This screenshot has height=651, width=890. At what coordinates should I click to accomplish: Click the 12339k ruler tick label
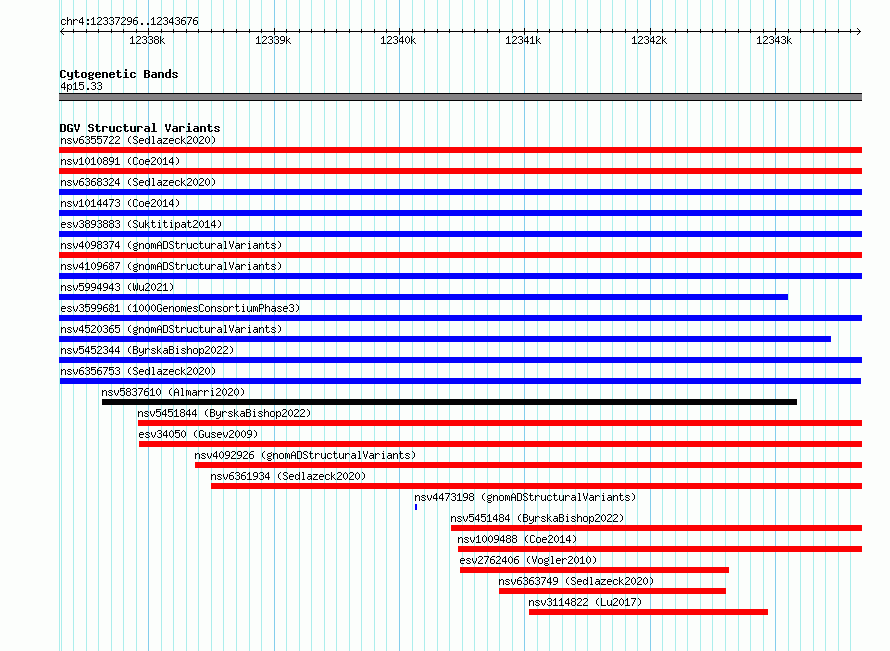click(273, 40)
